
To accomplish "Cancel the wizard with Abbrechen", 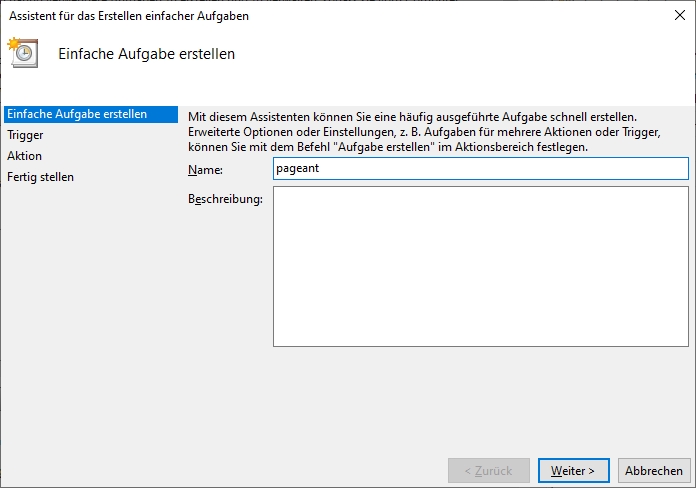I will click(653, 470).
